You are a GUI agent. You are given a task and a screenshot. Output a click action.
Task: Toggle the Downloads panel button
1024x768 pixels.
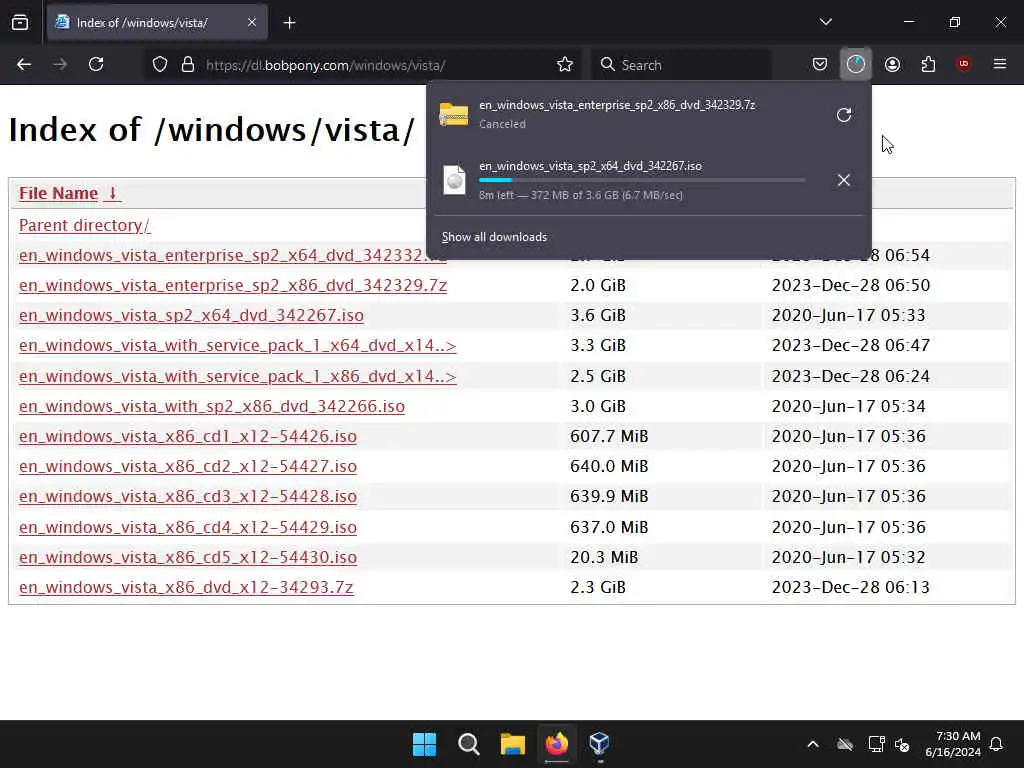[x=856, y=64]
